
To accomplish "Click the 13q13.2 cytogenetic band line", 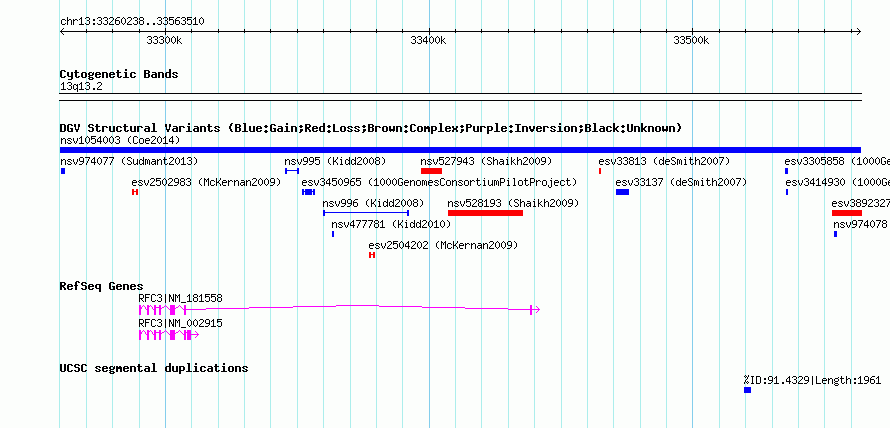I will (460, 97).
